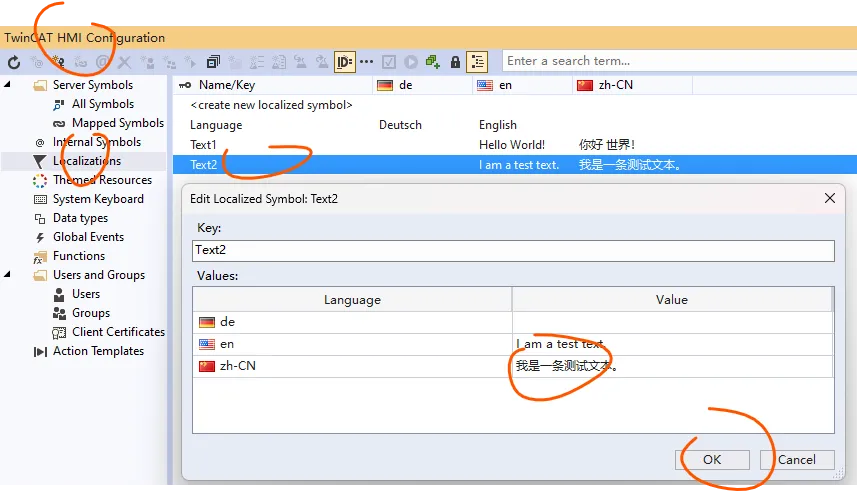The width and height of the screenshot is (857, 492).
Task: Select Server Symbols in the tree
Action: coord(93,85)
